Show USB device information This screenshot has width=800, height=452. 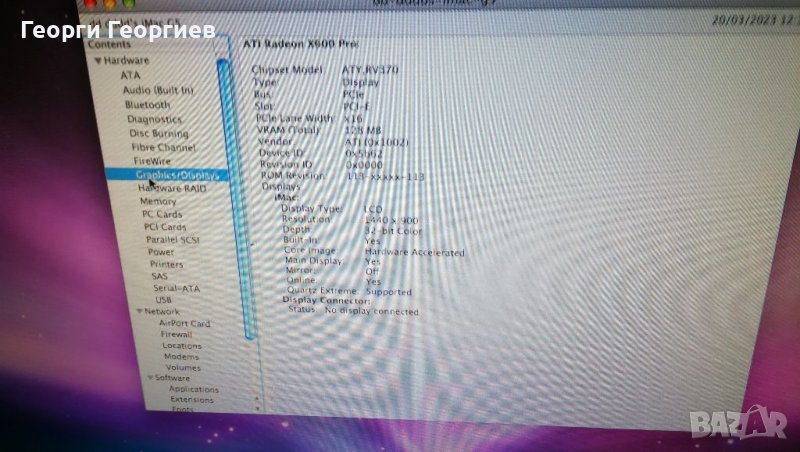[x=163, y=300]
